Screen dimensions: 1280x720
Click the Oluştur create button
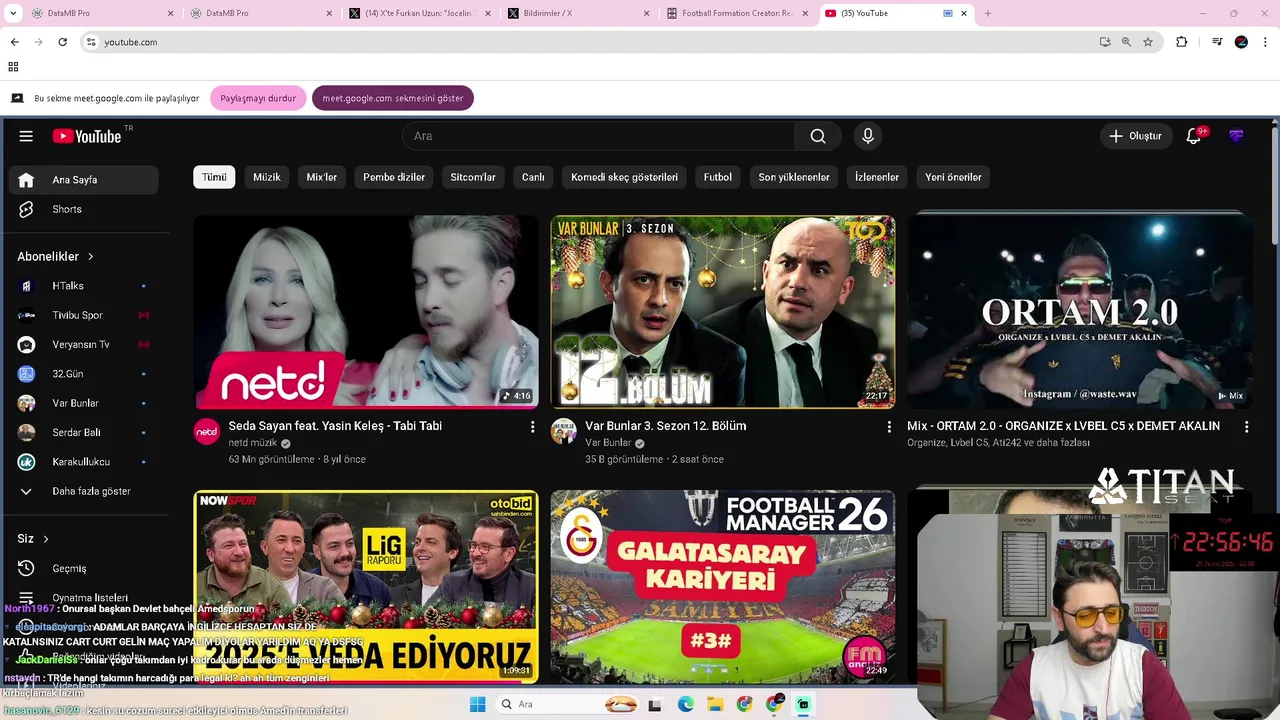pos(1135,136)
